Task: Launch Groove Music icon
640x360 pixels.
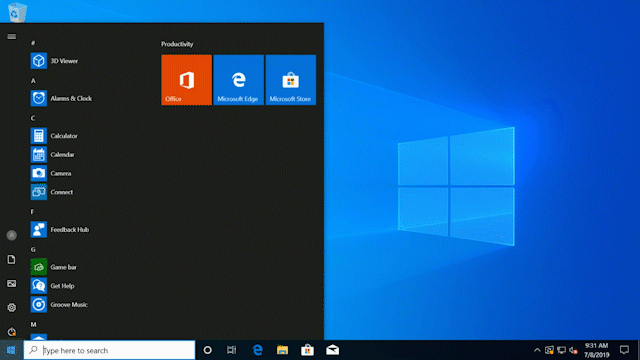Action: 39,305
